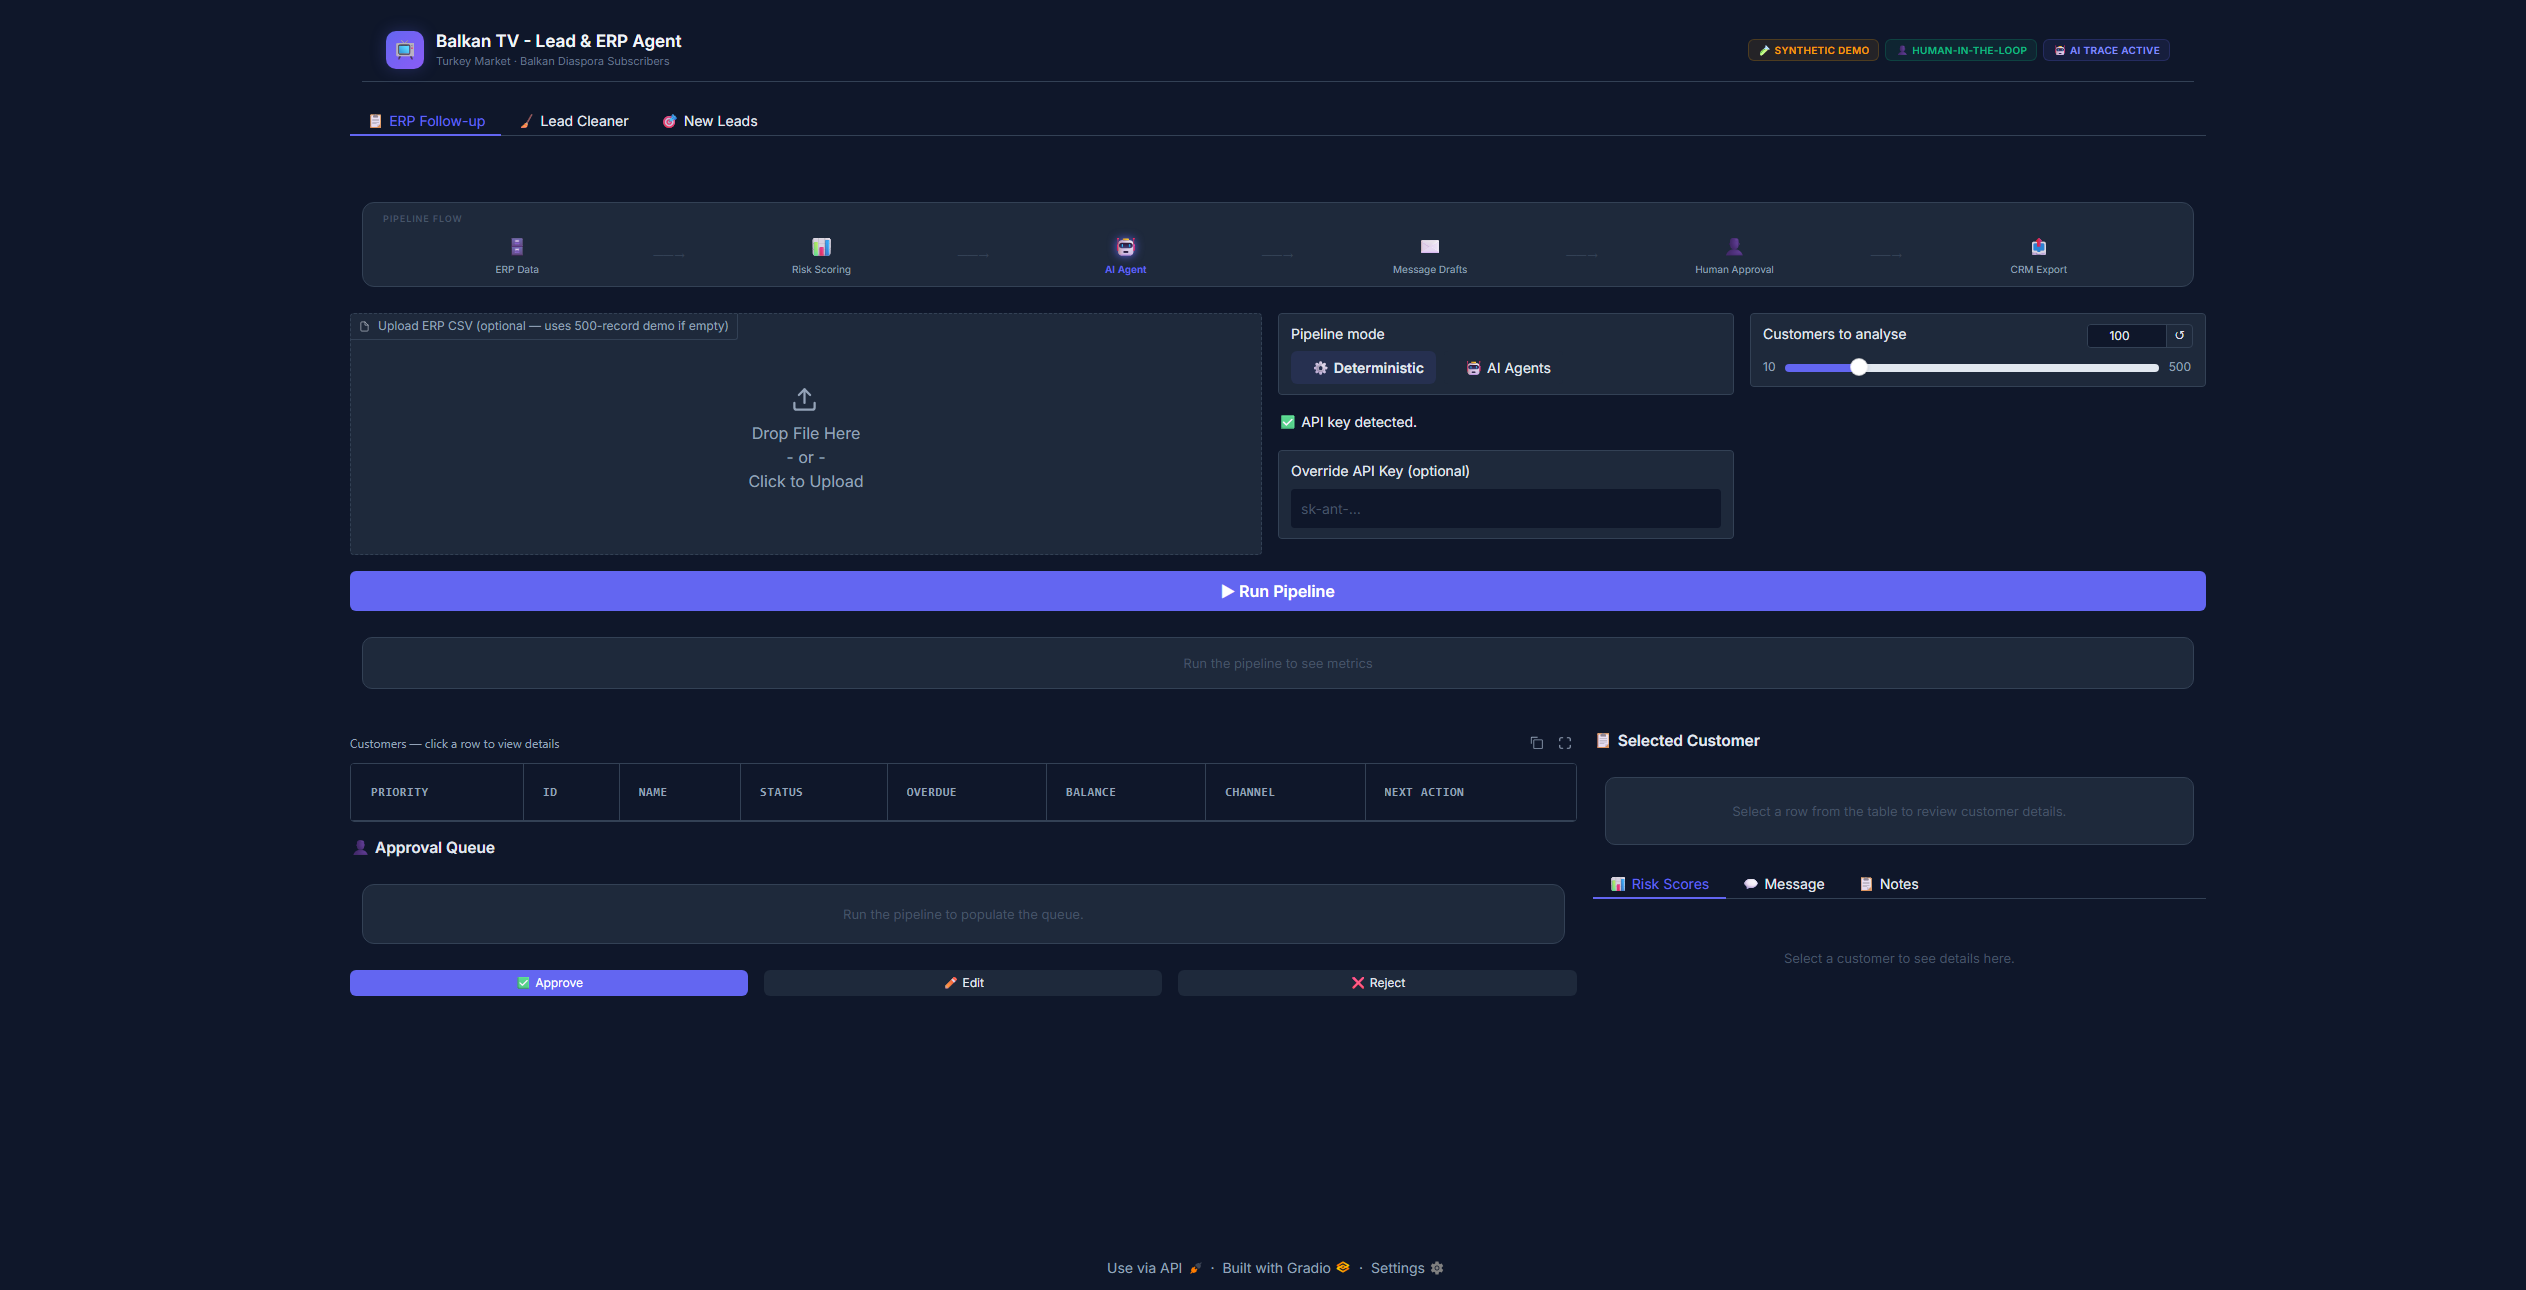
Task: Open the Notes details tab
Action: tap(1888, 884)
